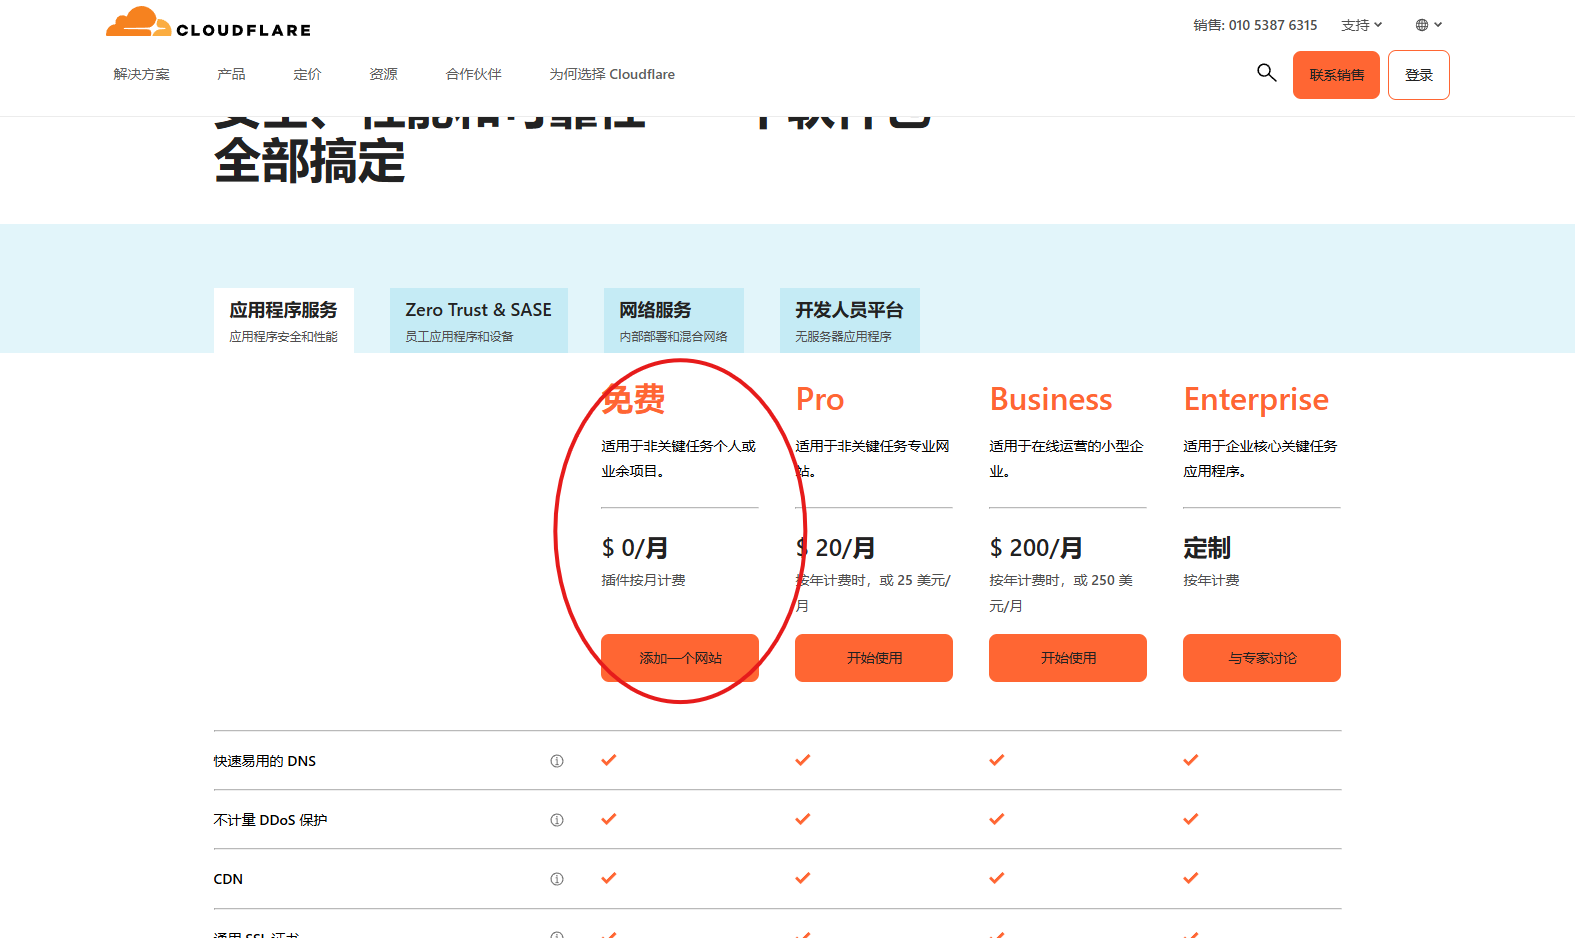The image size is (1575, 938).
Task: Open 产品 menu
Action: [x=231, y=74]
